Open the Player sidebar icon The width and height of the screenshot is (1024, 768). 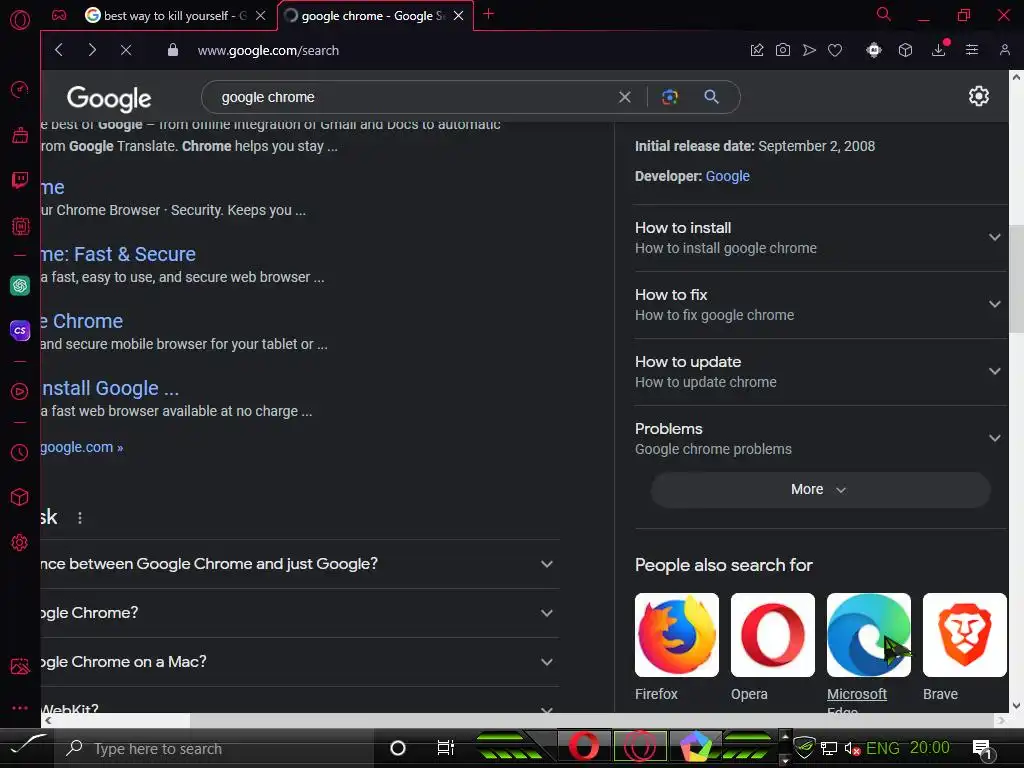[x=20, y=391]
